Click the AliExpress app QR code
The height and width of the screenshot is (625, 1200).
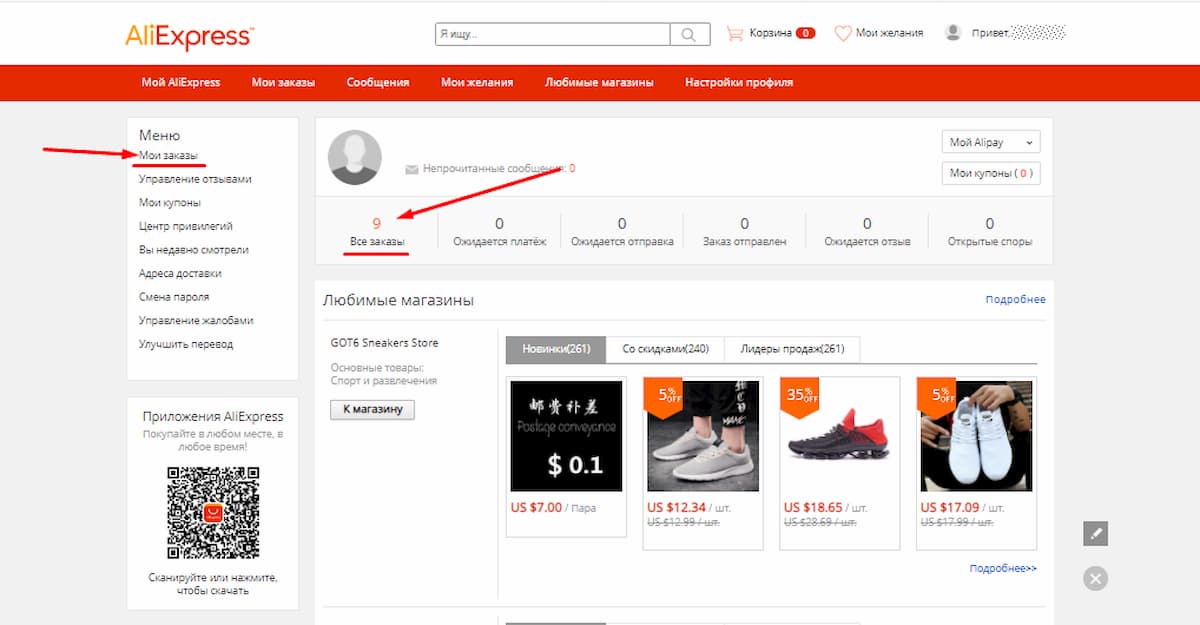click(x=212, y=513)
